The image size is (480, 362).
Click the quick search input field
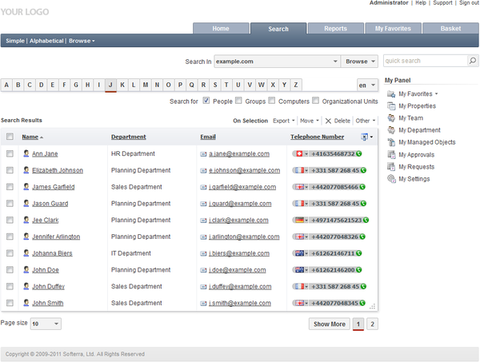[426, 61]
